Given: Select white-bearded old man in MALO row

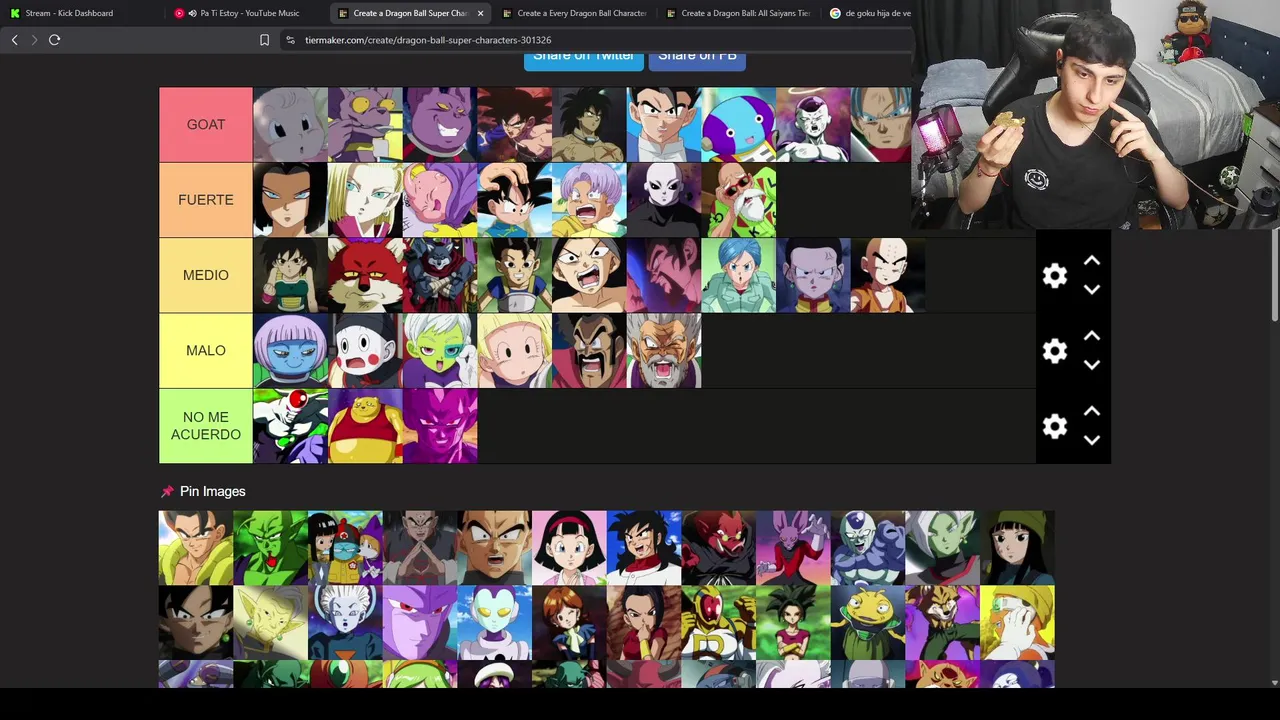Looking at the screenshot, I should pos(664,350).
